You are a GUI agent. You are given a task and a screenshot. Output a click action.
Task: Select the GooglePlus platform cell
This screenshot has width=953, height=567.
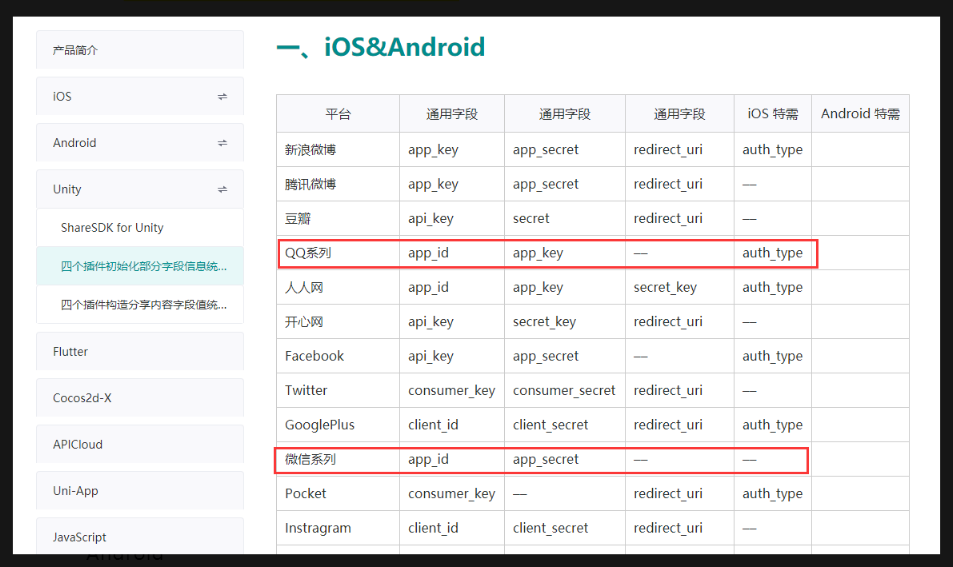coord(338,424)
